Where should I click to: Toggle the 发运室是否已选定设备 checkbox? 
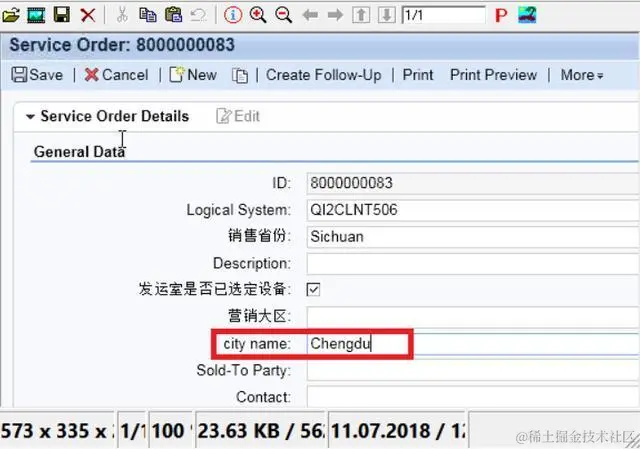pos(313,289)
